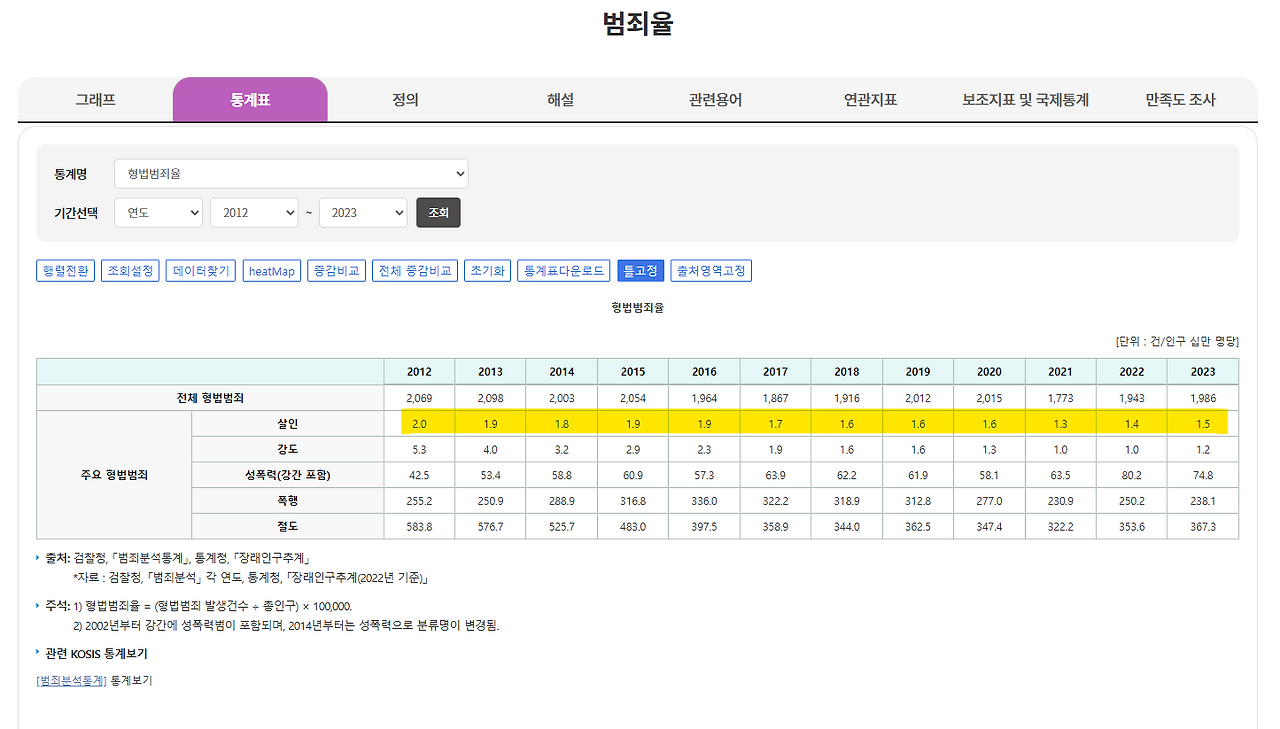1280x729 pixels.
Task: Open the 관련용어 related terms tab
Action: (x=715, y=100)
